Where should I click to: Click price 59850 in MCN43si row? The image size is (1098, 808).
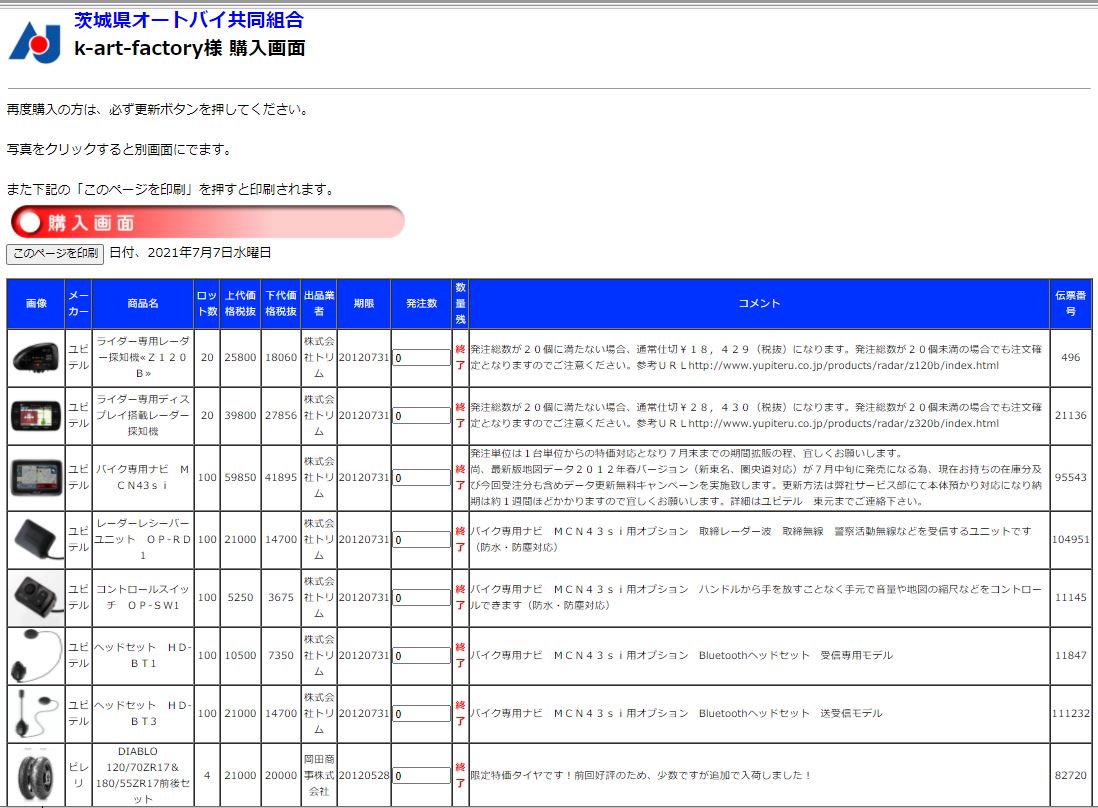(x=240, y=477)
